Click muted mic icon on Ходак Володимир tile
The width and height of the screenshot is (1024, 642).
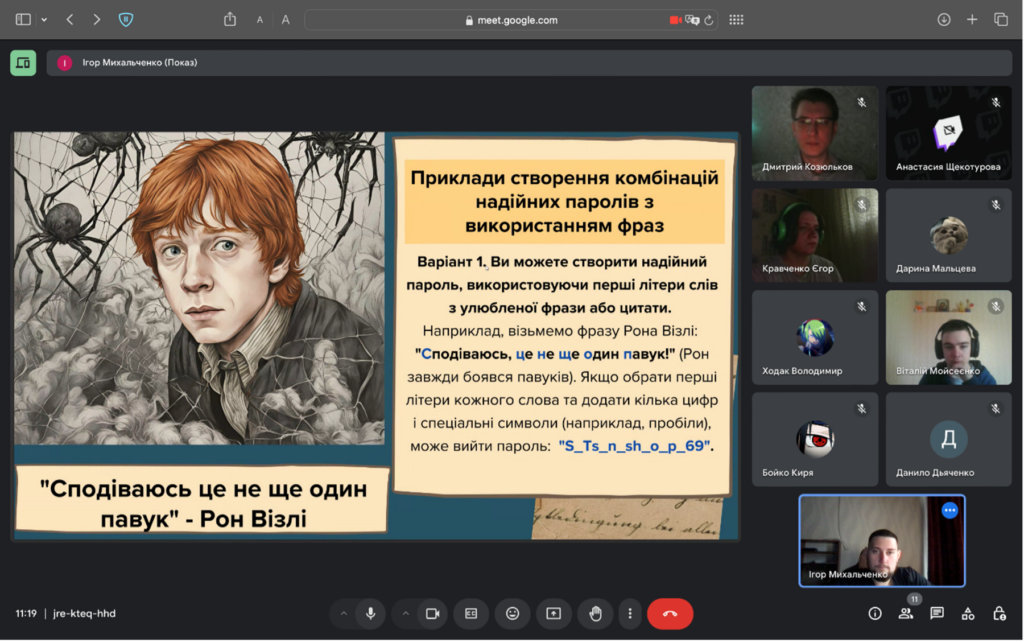862,306
